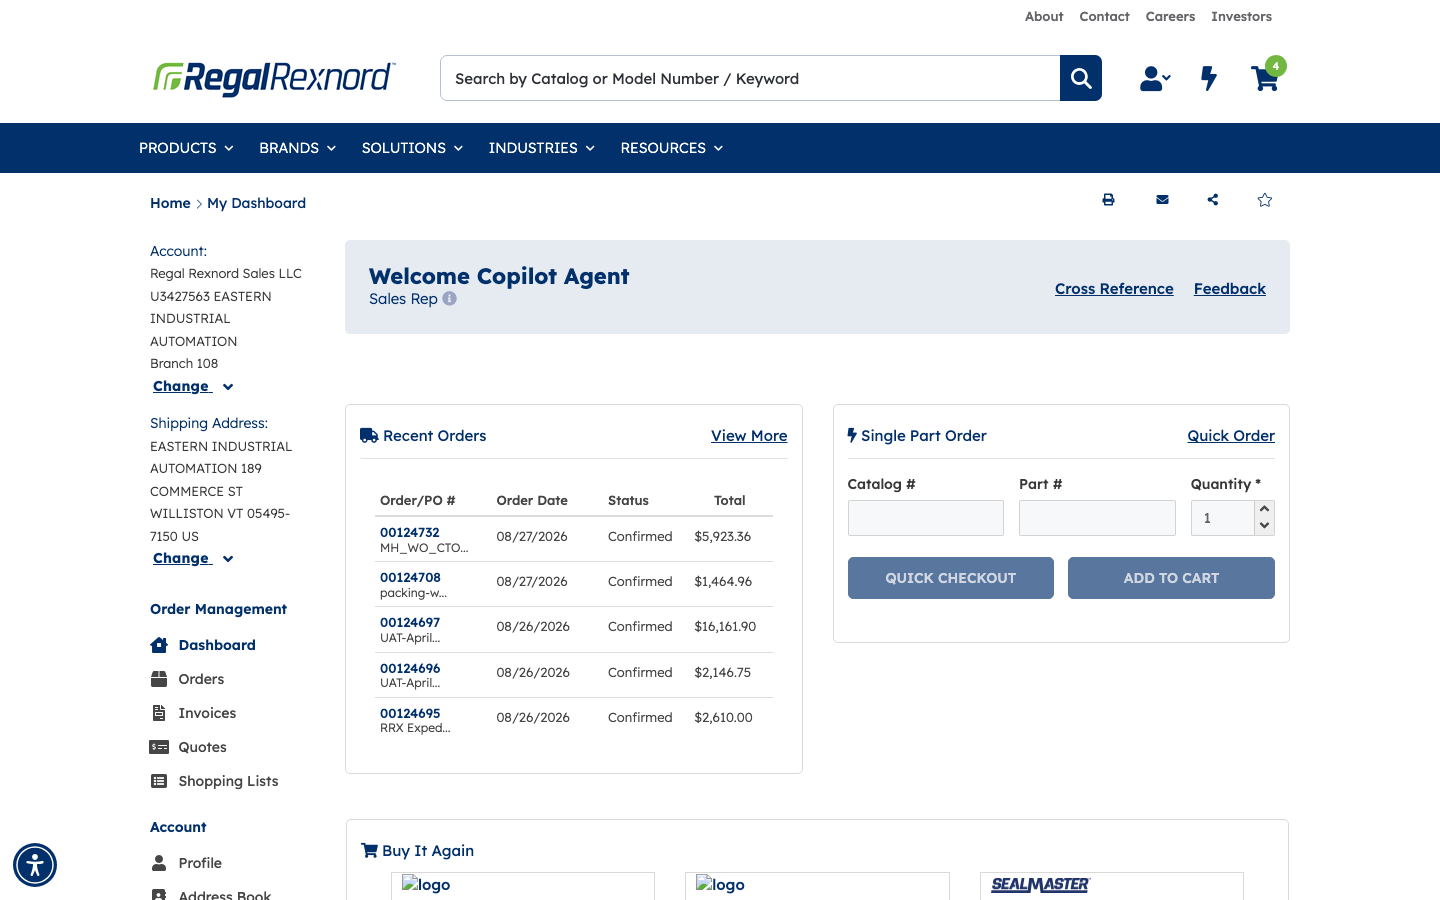Expand the Shipping Address Change dropdown
This screenshot has height=900, width=1440.
[x=193, y=558]
